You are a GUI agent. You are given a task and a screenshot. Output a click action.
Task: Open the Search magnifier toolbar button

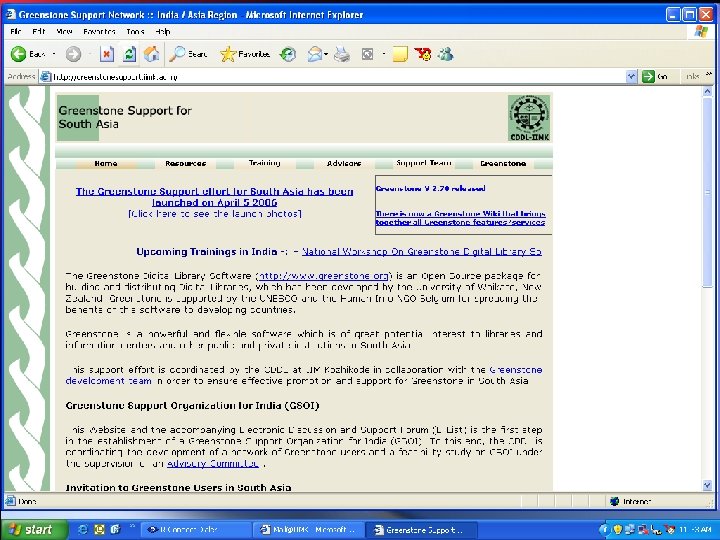pos(188,54)
